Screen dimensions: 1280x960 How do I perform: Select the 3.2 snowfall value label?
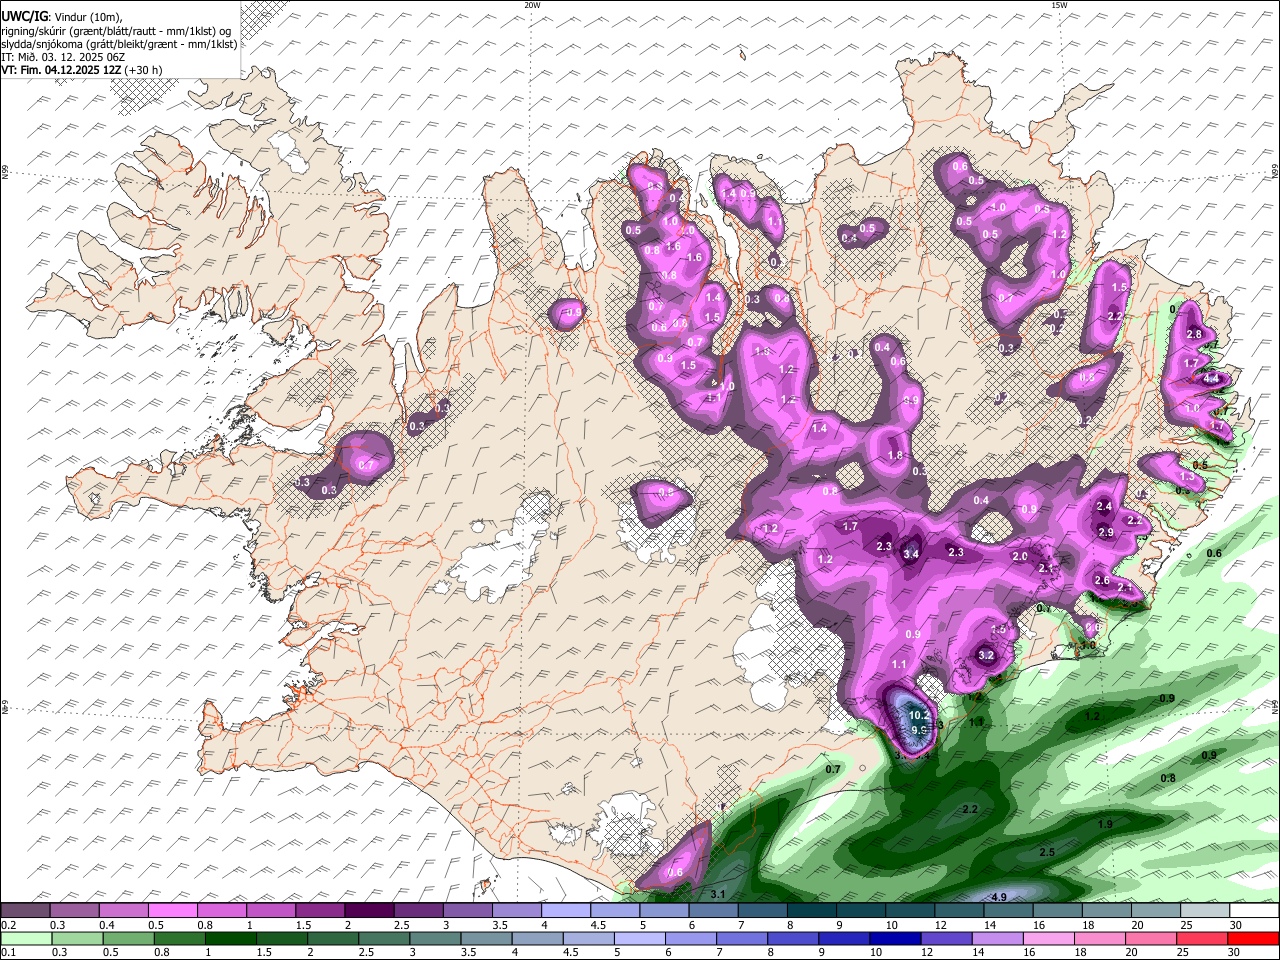985,656
